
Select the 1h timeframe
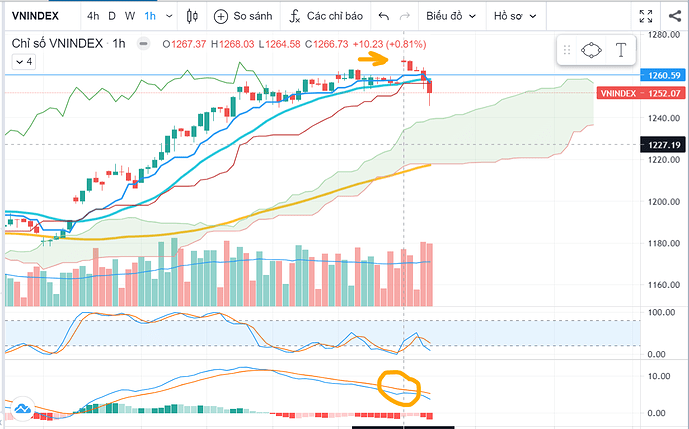click(150, 16)
